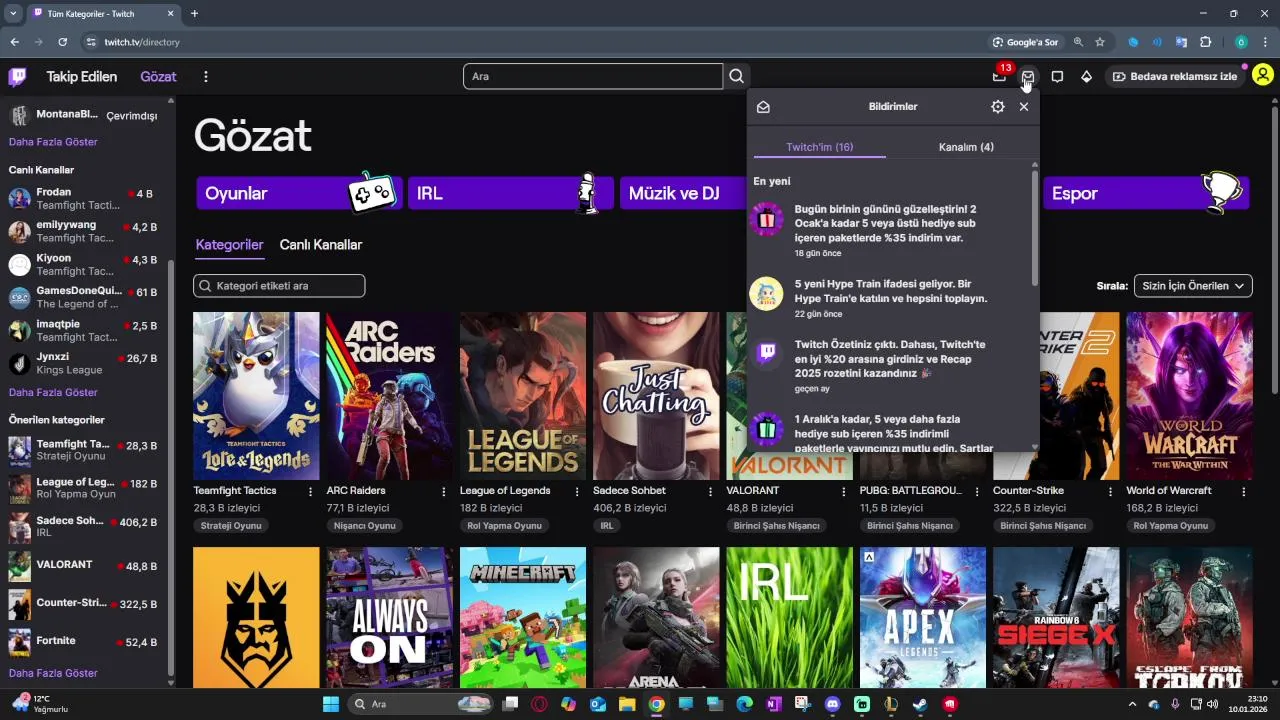This screenshot has width=1280, height=720.
Task: Open the Twitch home logo
Action: pyautogui.click(x=18, y=76)
